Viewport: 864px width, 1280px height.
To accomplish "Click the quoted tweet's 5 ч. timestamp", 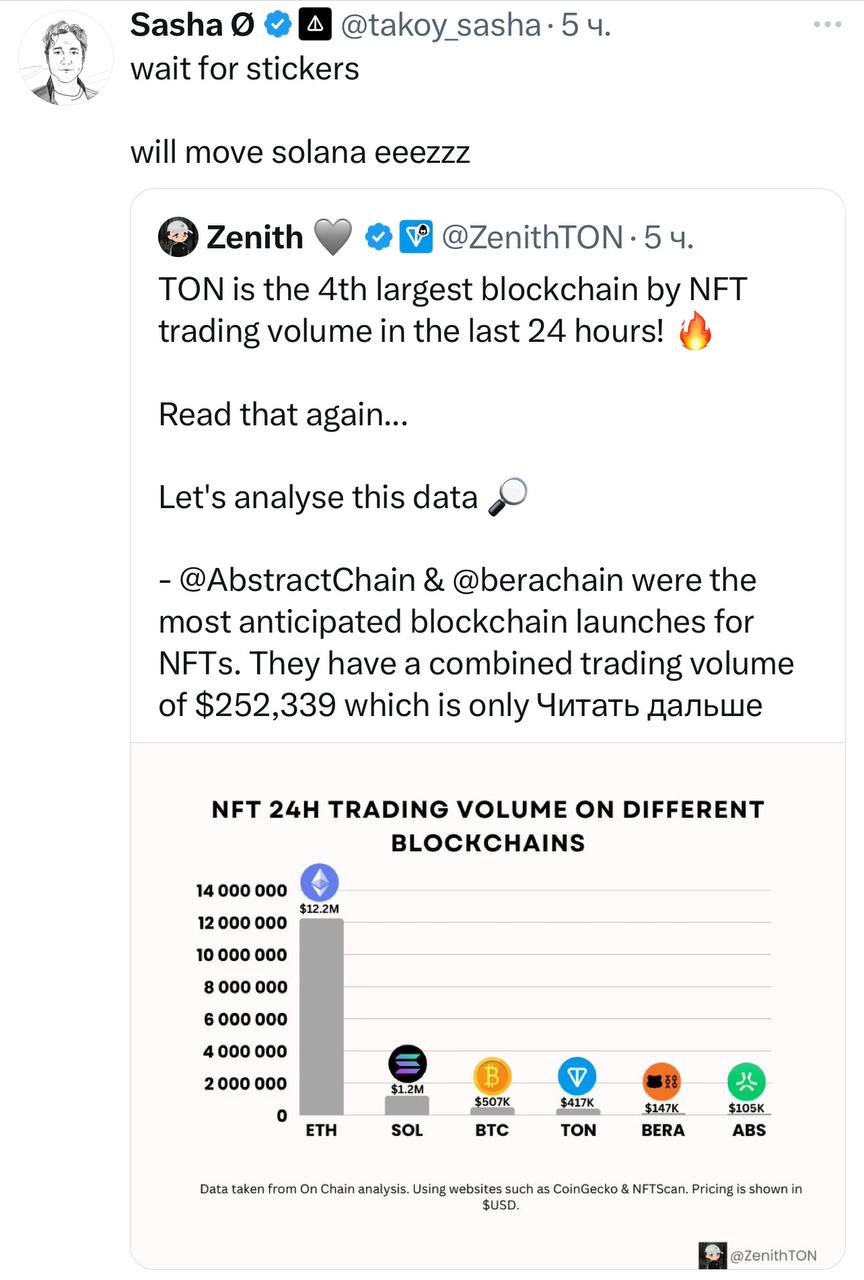I will [x=668, y=236].
